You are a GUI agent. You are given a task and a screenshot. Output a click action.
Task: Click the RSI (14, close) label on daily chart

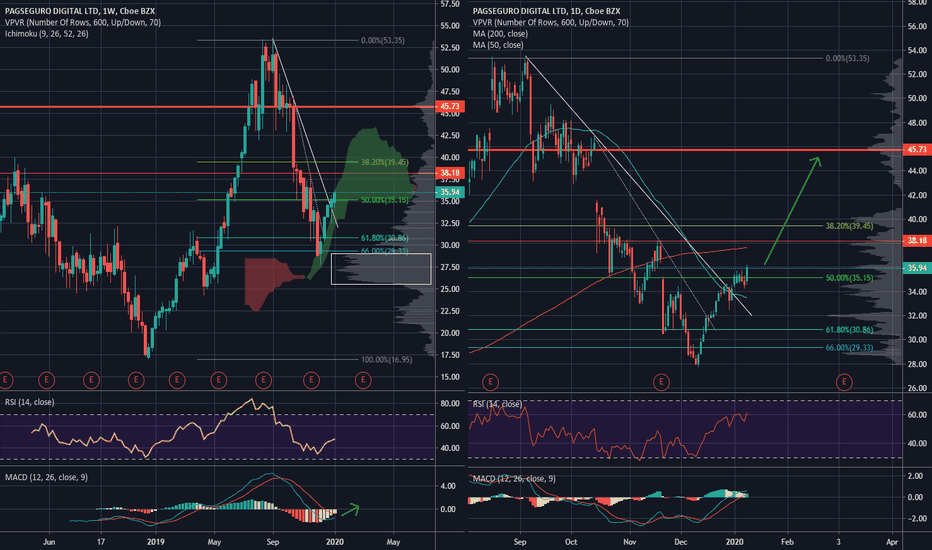click(x=498, y=404)
